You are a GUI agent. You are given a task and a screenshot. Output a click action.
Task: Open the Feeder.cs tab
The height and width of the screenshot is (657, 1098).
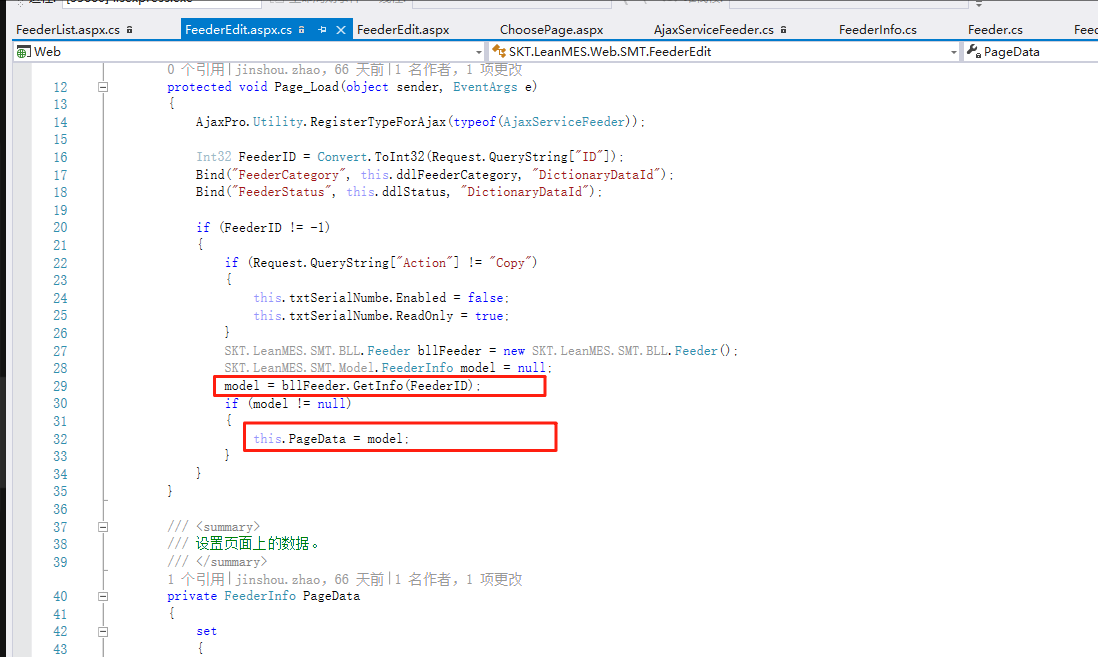pos(995,29)
